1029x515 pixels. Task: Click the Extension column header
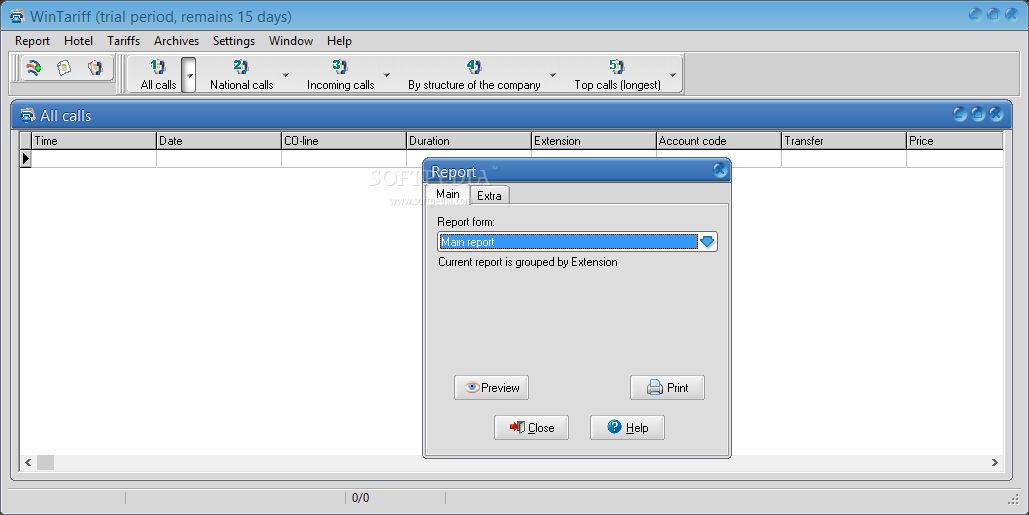point(594,140)
